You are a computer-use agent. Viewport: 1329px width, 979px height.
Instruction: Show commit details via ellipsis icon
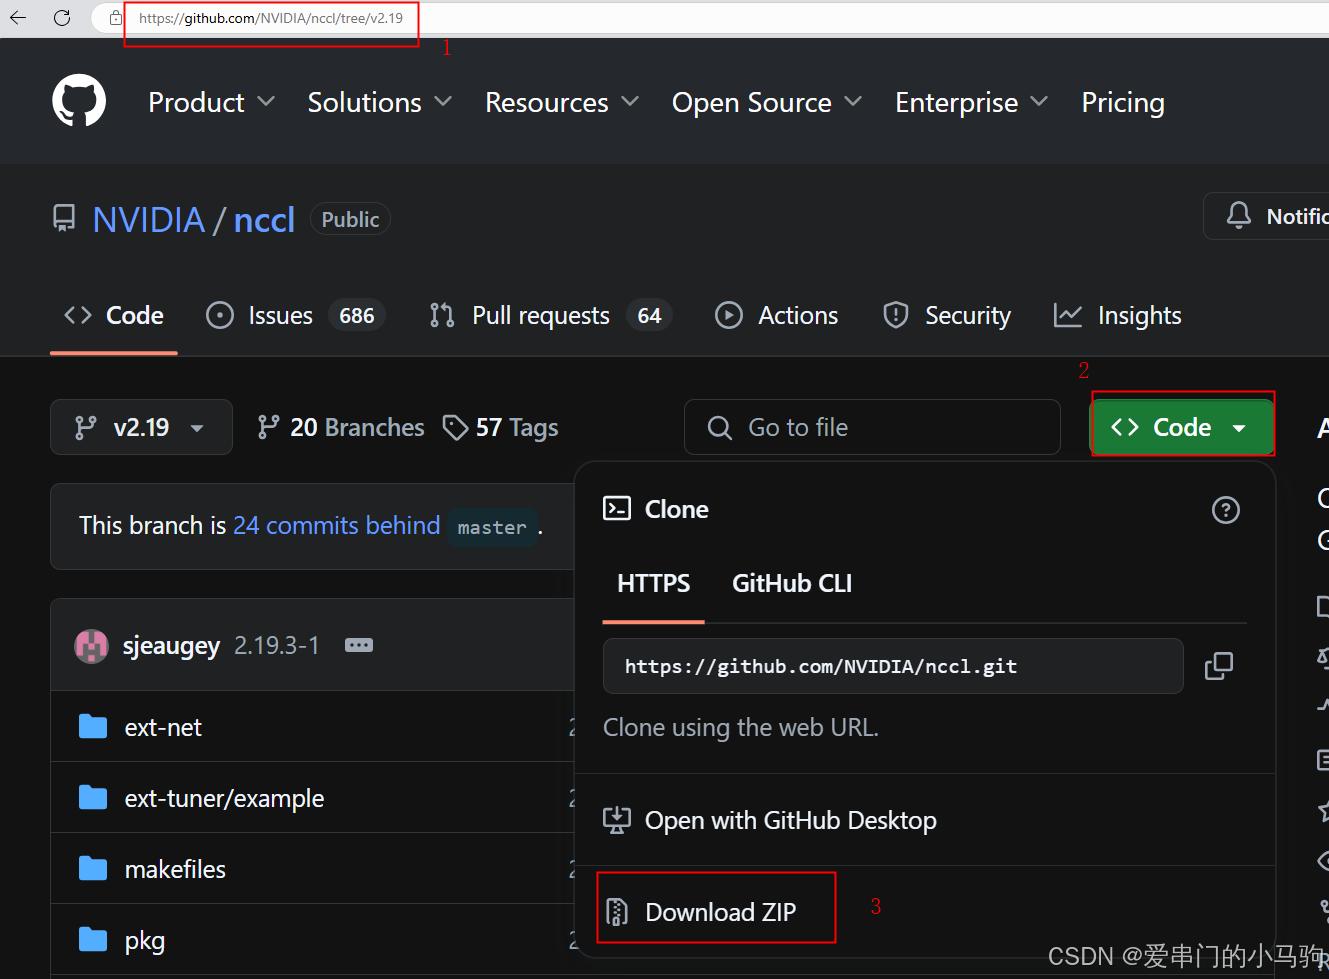coord(359,645)
